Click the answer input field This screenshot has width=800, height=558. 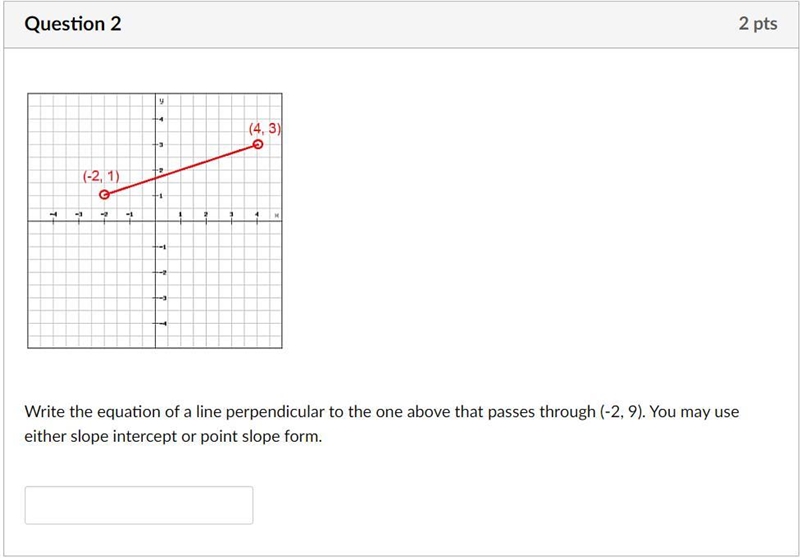[139, 505]
